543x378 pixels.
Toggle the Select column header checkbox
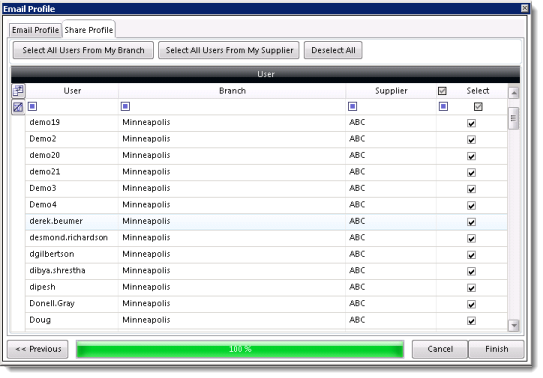click(x=442, y=91)
